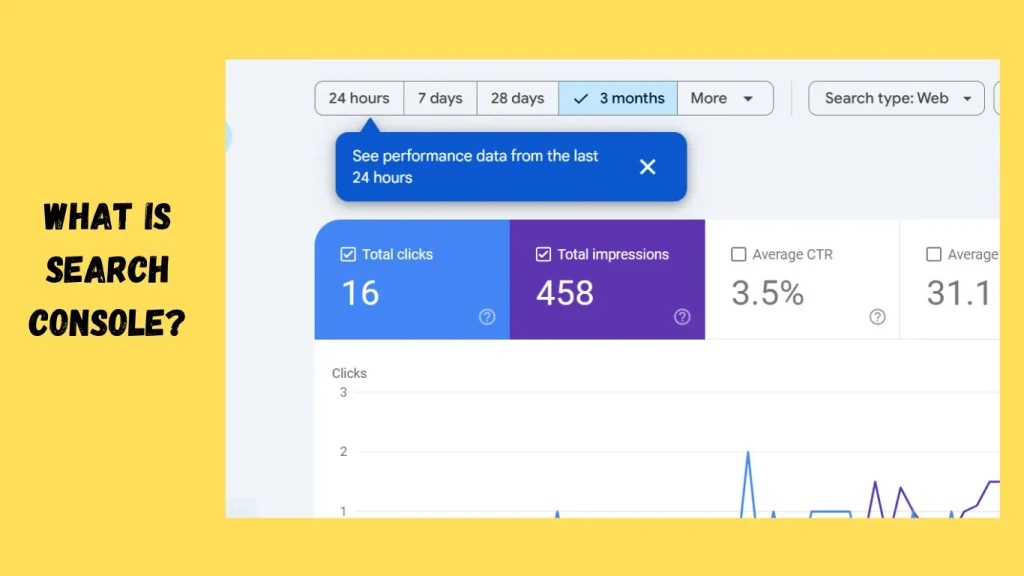Expand the Search type: Web dropdown
The height and width of the screenshot is (576, 1024).
tap(897, 98)
